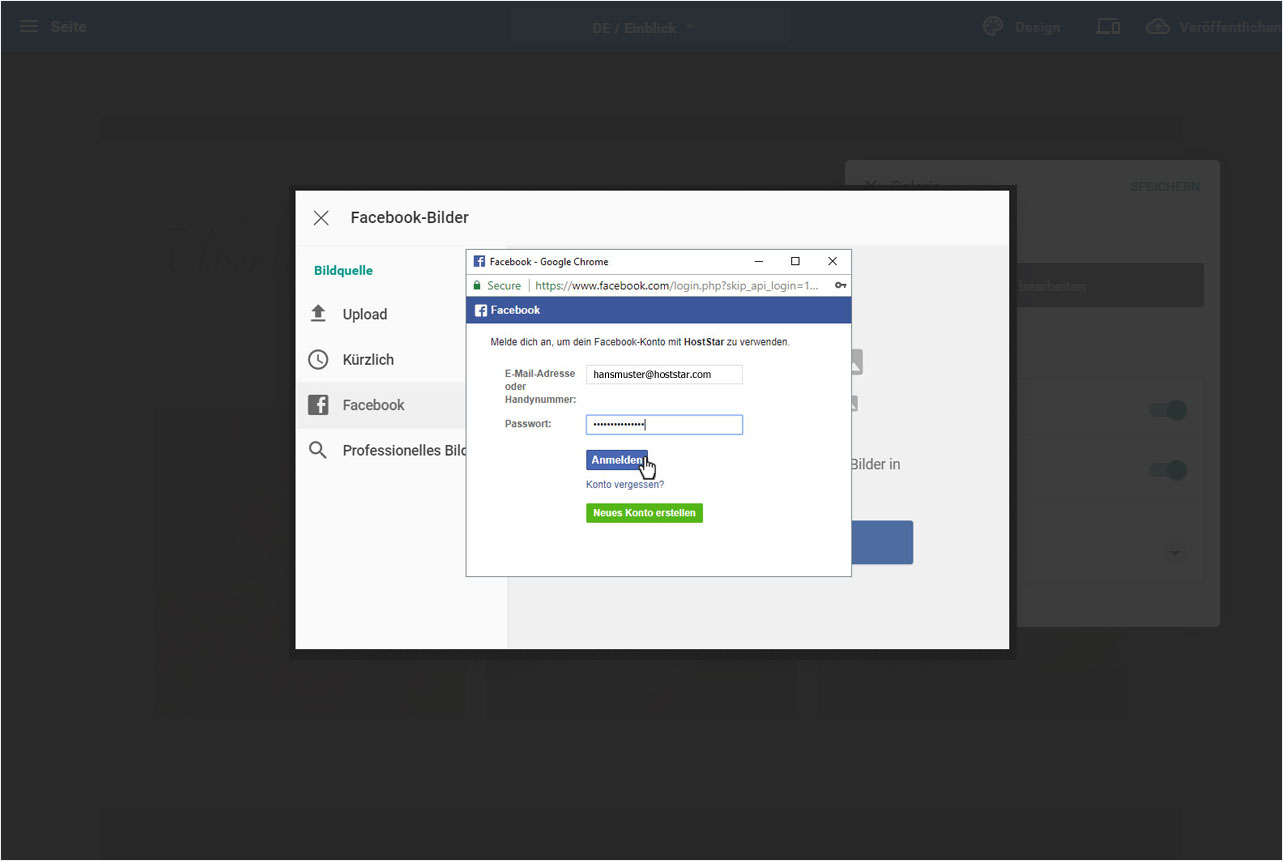
Task: Click the blue button behind Facebook popup
Action: (882, 542)
